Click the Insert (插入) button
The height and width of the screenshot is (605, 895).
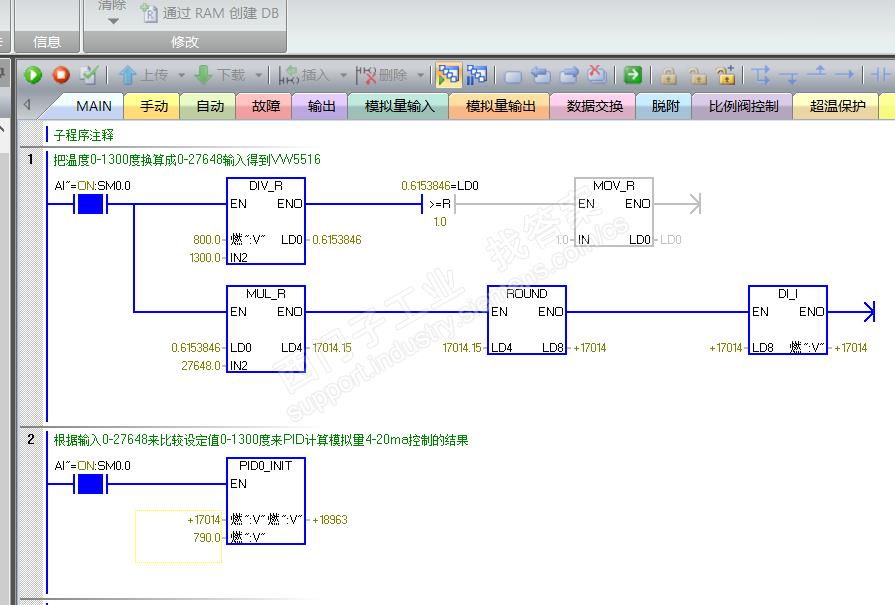[305, 75]
